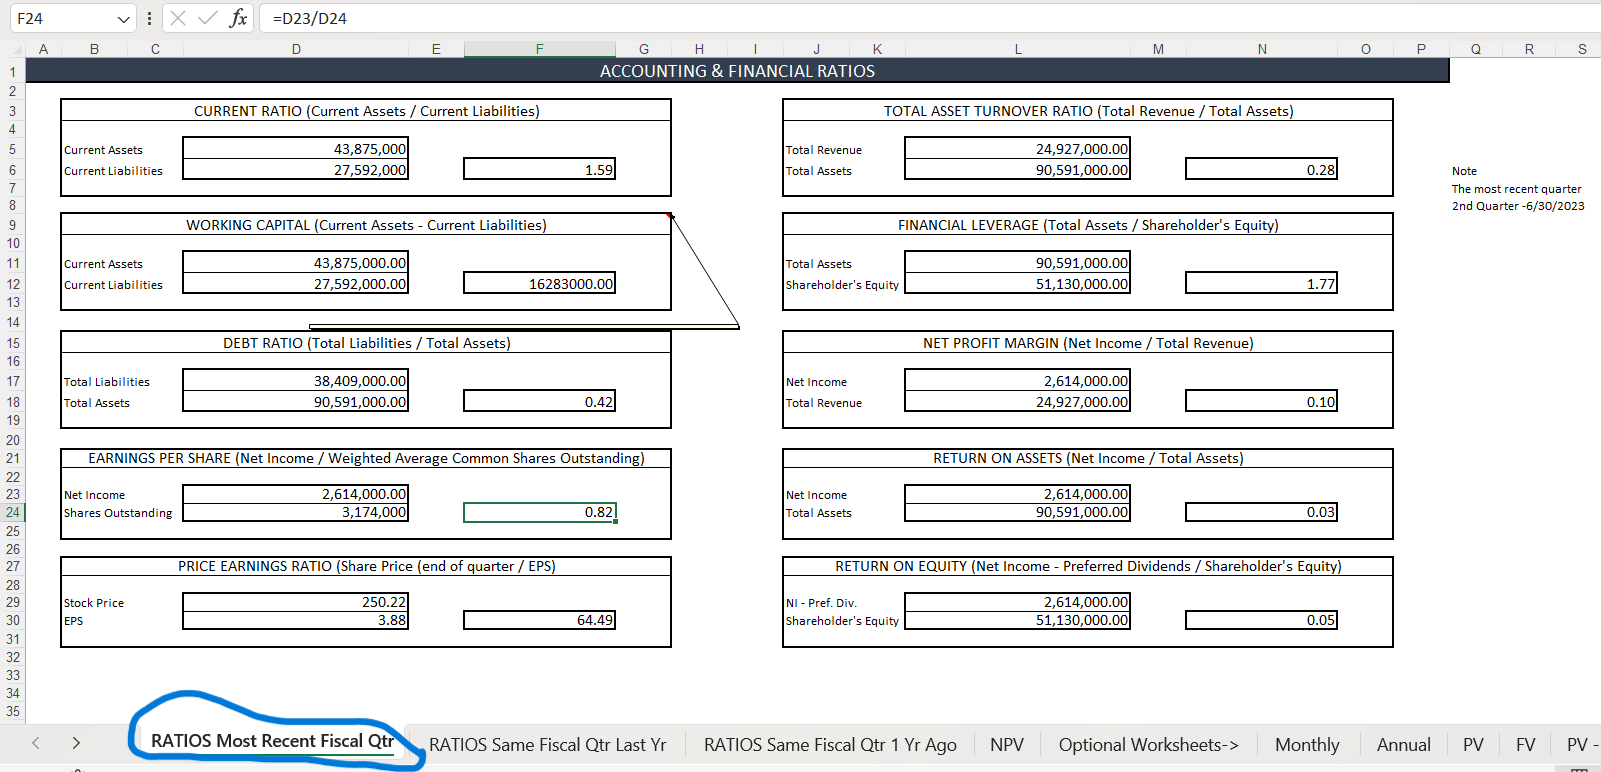This screenshot has width=1601, height=772.
Task: Click the CURRENT RATIO section heading
Action: pyautogui.click(x=366, y=111)
